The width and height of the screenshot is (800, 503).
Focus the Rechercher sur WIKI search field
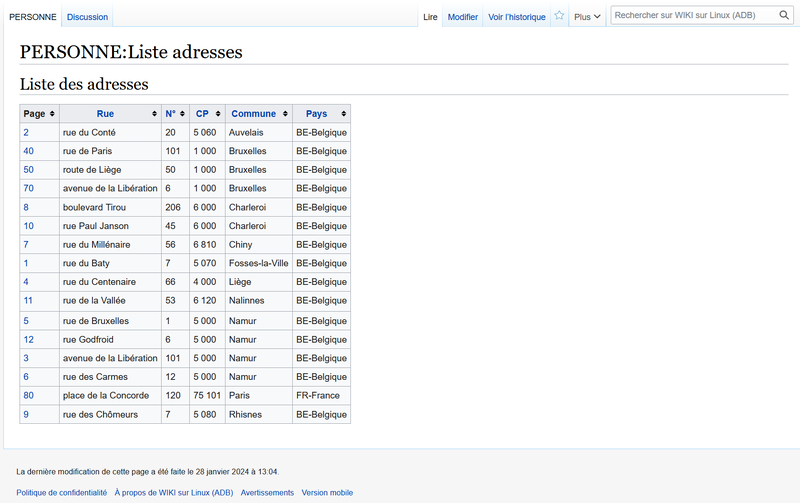tap(694, 15)
